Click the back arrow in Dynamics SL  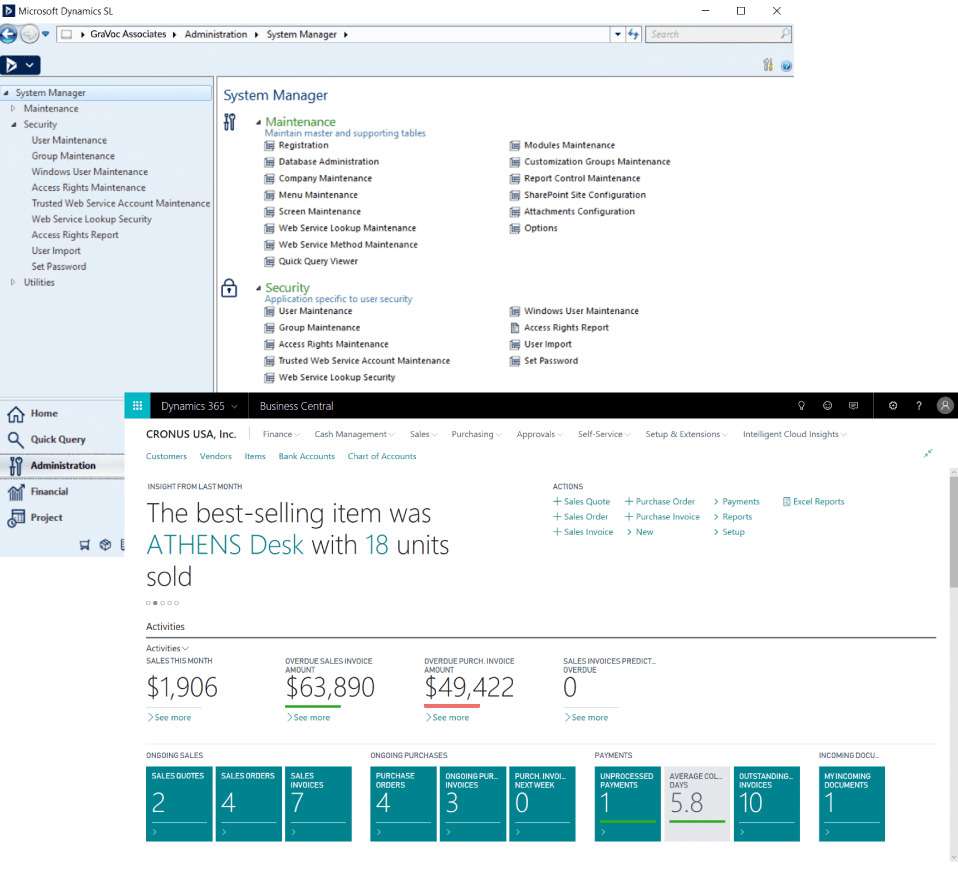8,34
